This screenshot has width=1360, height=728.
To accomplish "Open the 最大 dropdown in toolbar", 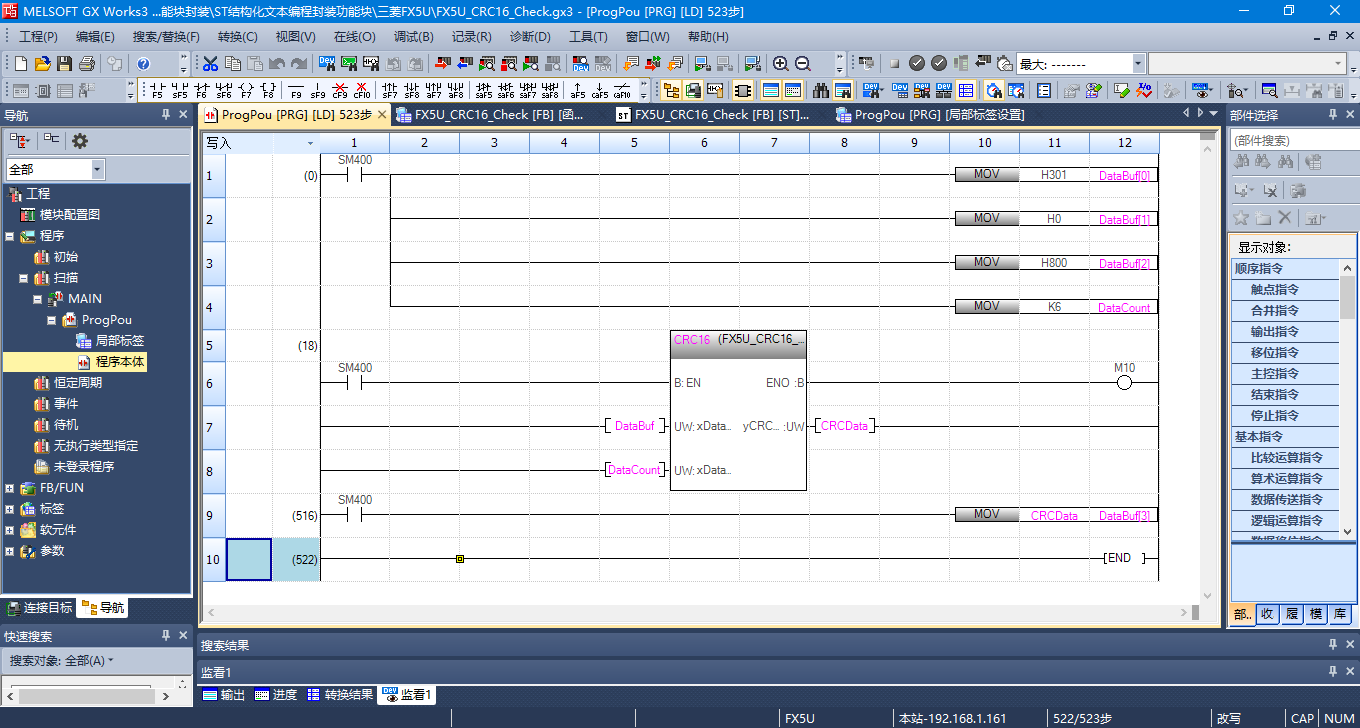I will (x=1137, y=64).
